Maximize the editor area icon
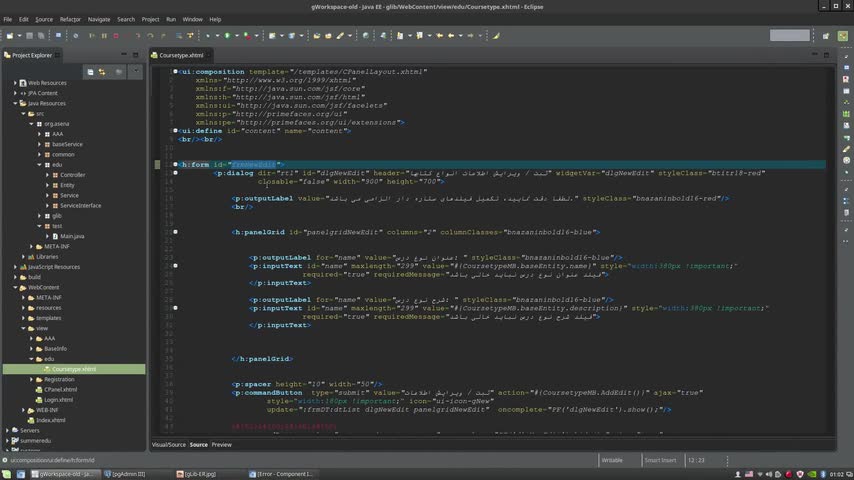Viewport: 854px width, 480px height. point(826,54)
